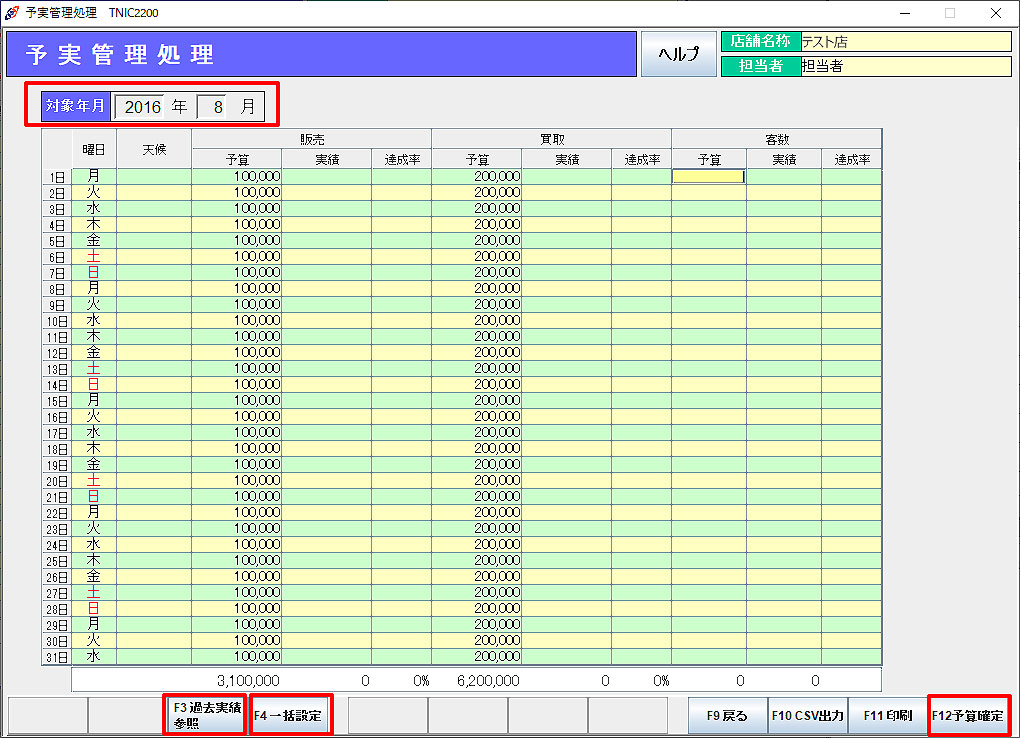The height and width of the screenshot is (738, 1020).
Task: Export data with F10 CSV出力
Action: (807, 716)
